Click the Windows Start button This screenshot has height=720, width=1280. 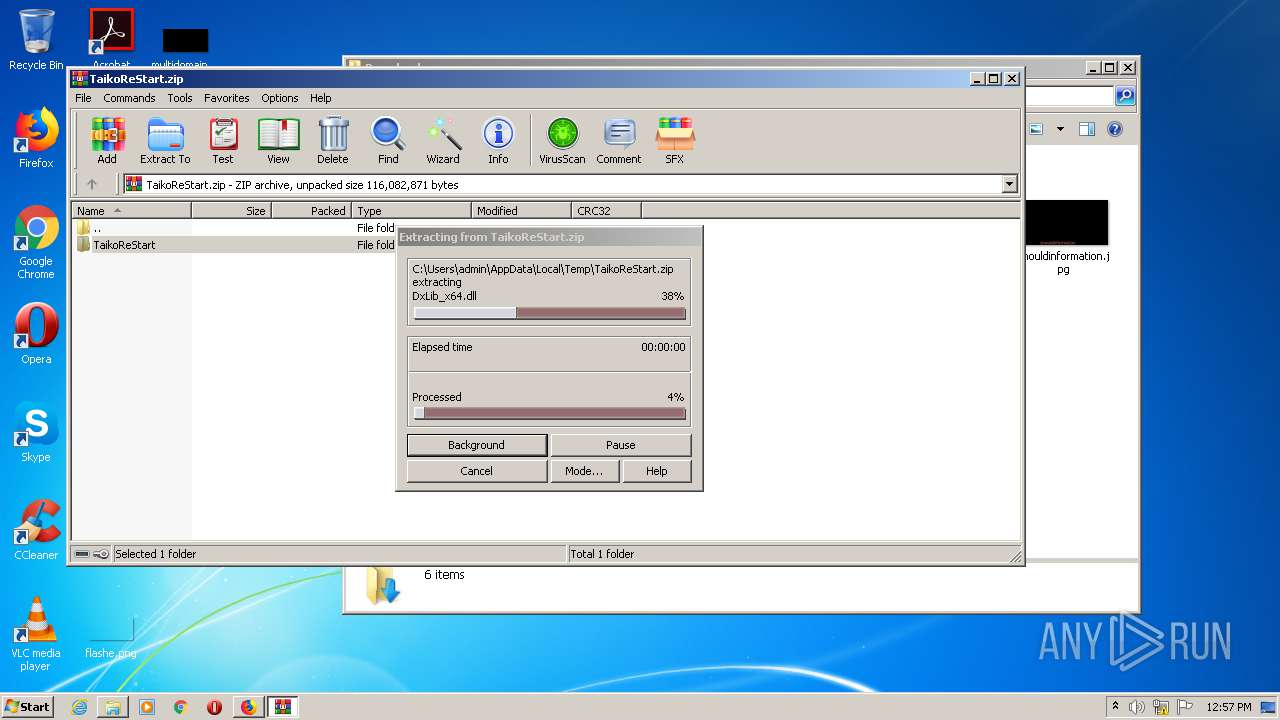coord(27,706)
